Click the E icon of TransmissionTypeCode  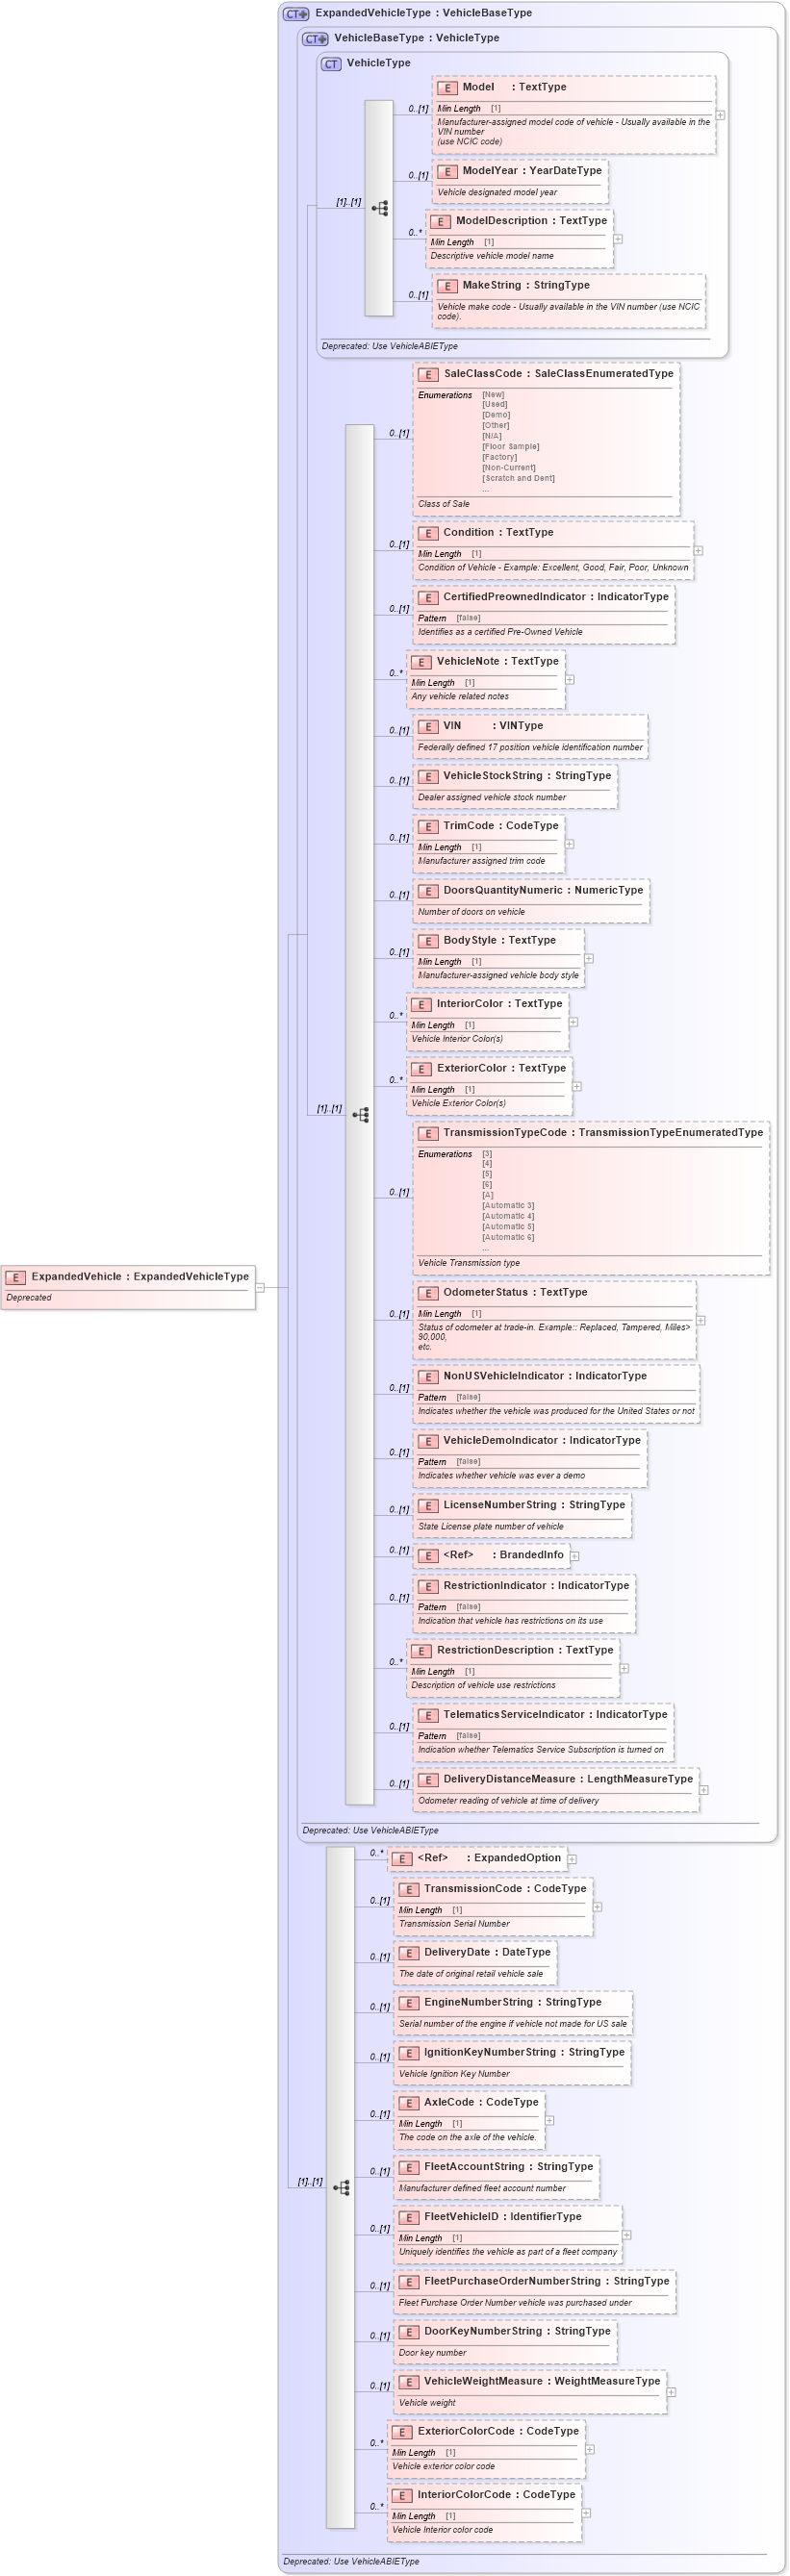point(428,1133)
